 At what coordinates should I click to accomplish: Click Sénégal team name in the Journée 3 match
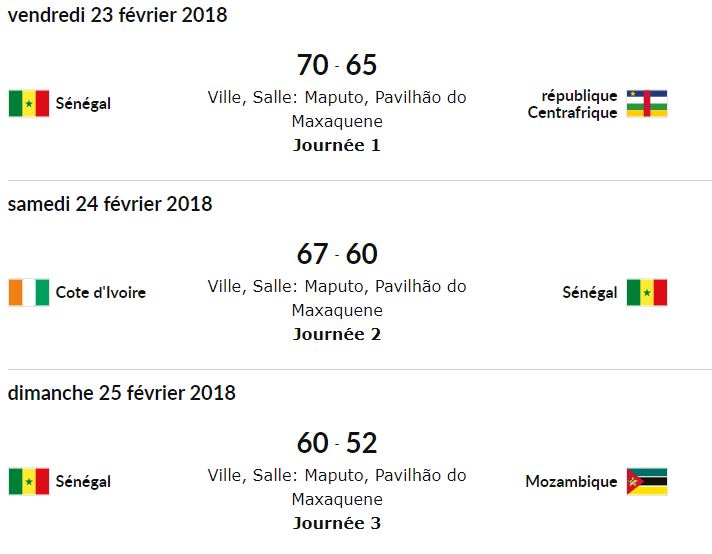(83, 482)
